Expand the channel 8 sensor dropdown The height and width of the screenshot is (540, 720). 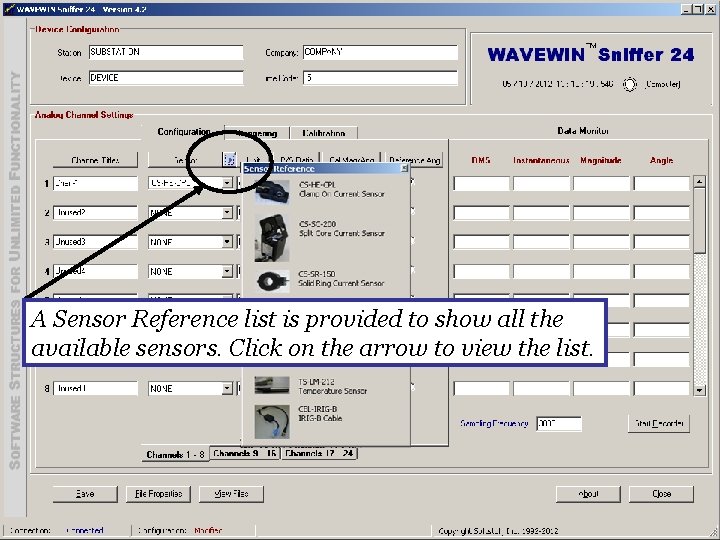click(x=227, y=388)
